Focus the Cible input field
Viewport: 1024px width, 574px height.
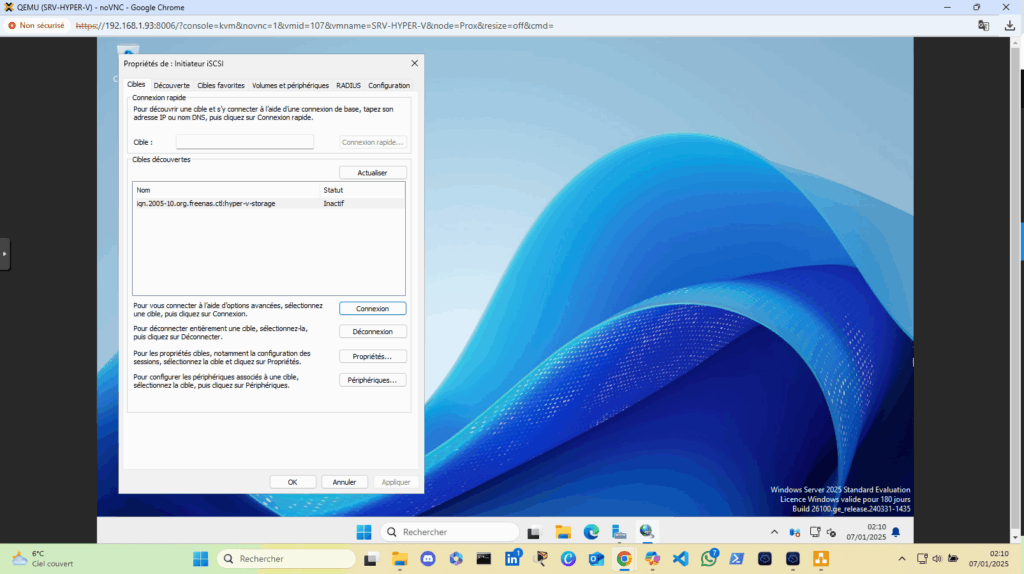tap(245, 142)
